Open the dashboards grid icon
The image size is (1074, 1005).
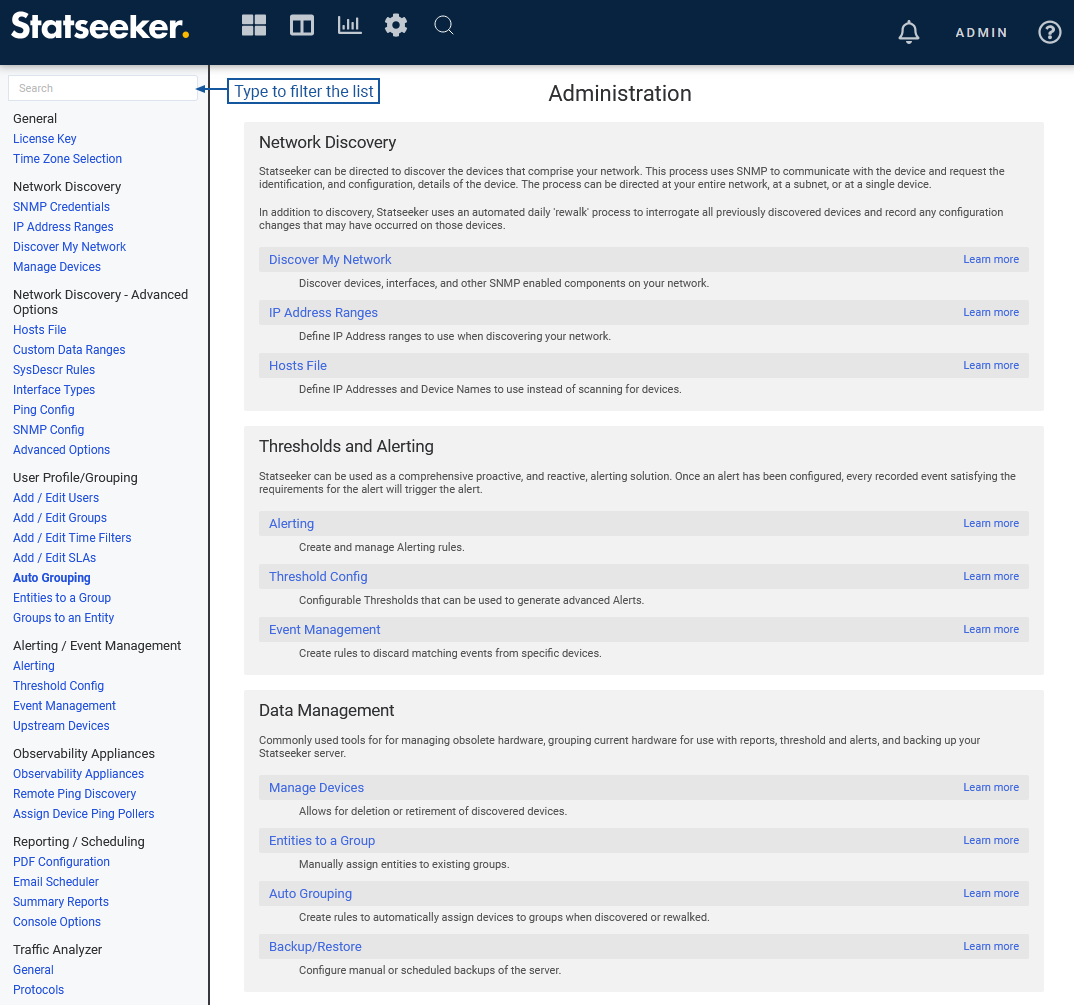(x=254, y=26)
